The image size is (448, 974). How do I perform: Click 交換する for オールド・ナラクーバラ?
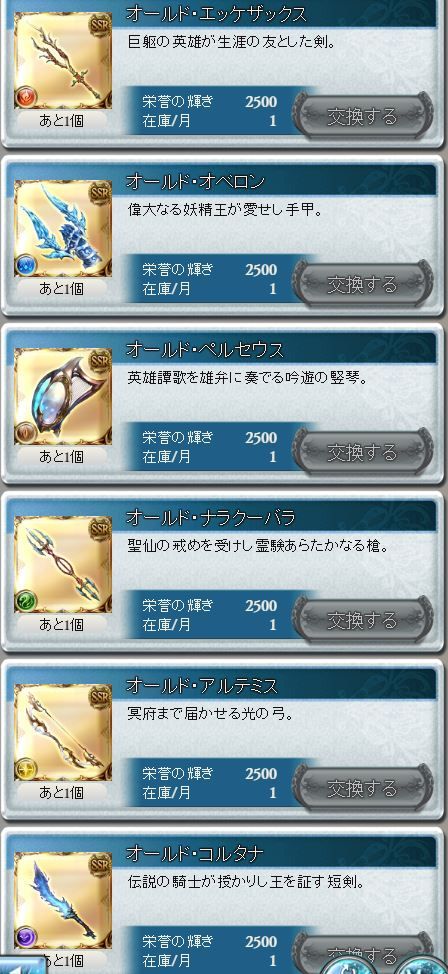[363, 619]
